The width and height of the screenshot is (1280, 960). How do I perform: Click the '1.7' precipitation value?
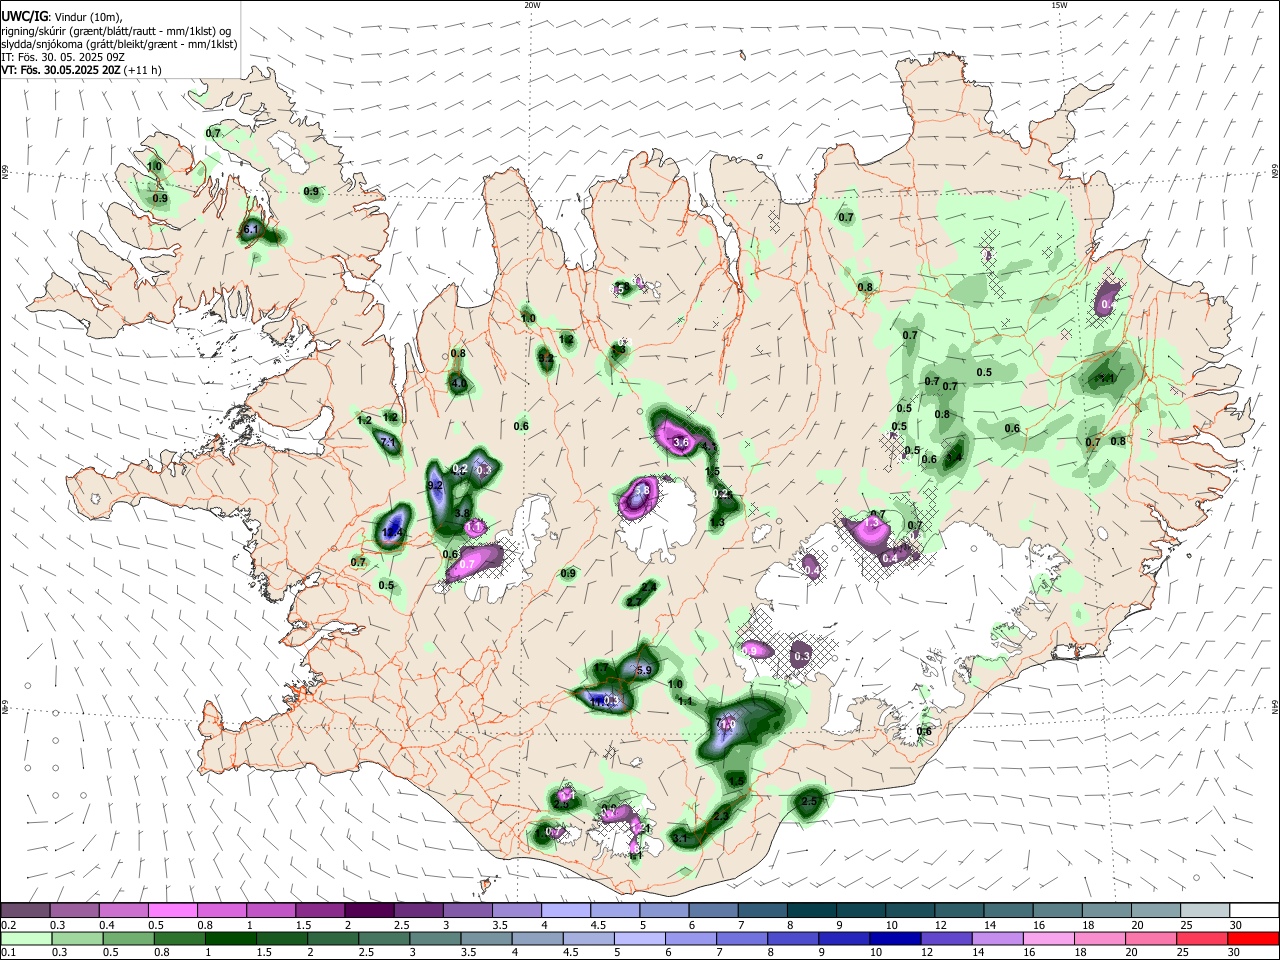click(x=601, y=667)
